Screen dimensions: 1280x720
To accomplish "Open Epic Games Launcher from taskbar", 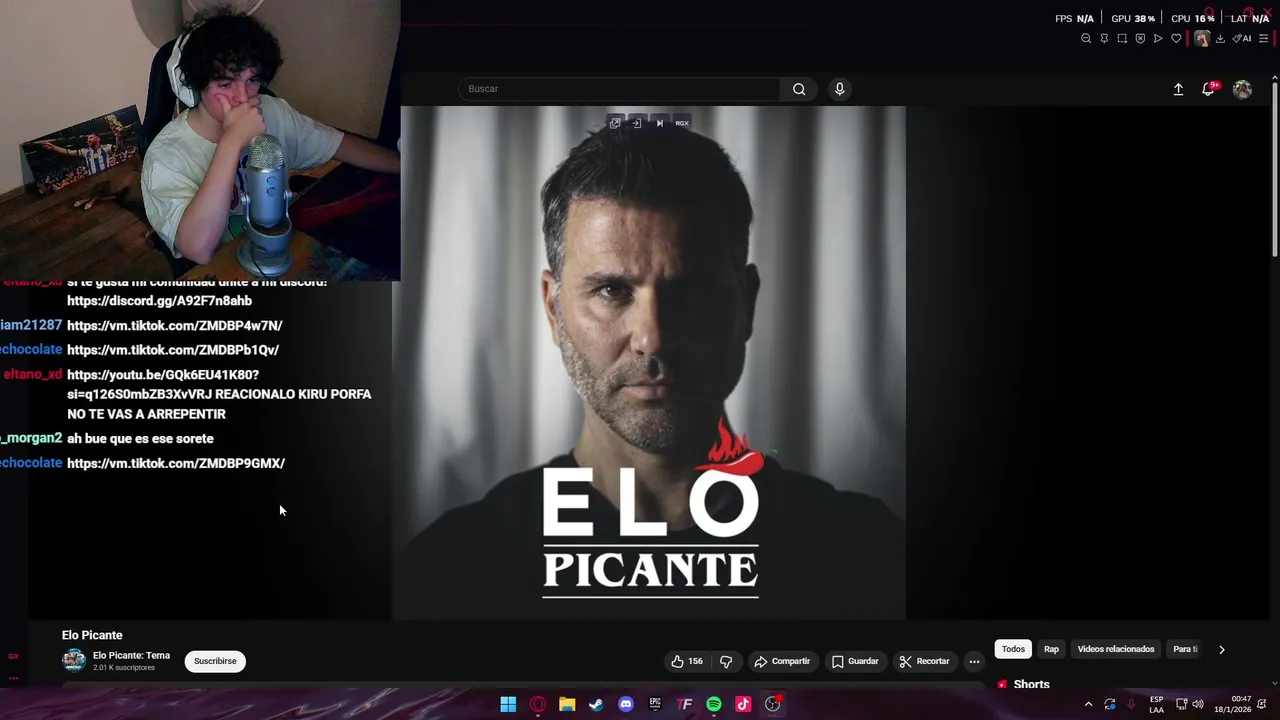I will click(x=655, y=704).
